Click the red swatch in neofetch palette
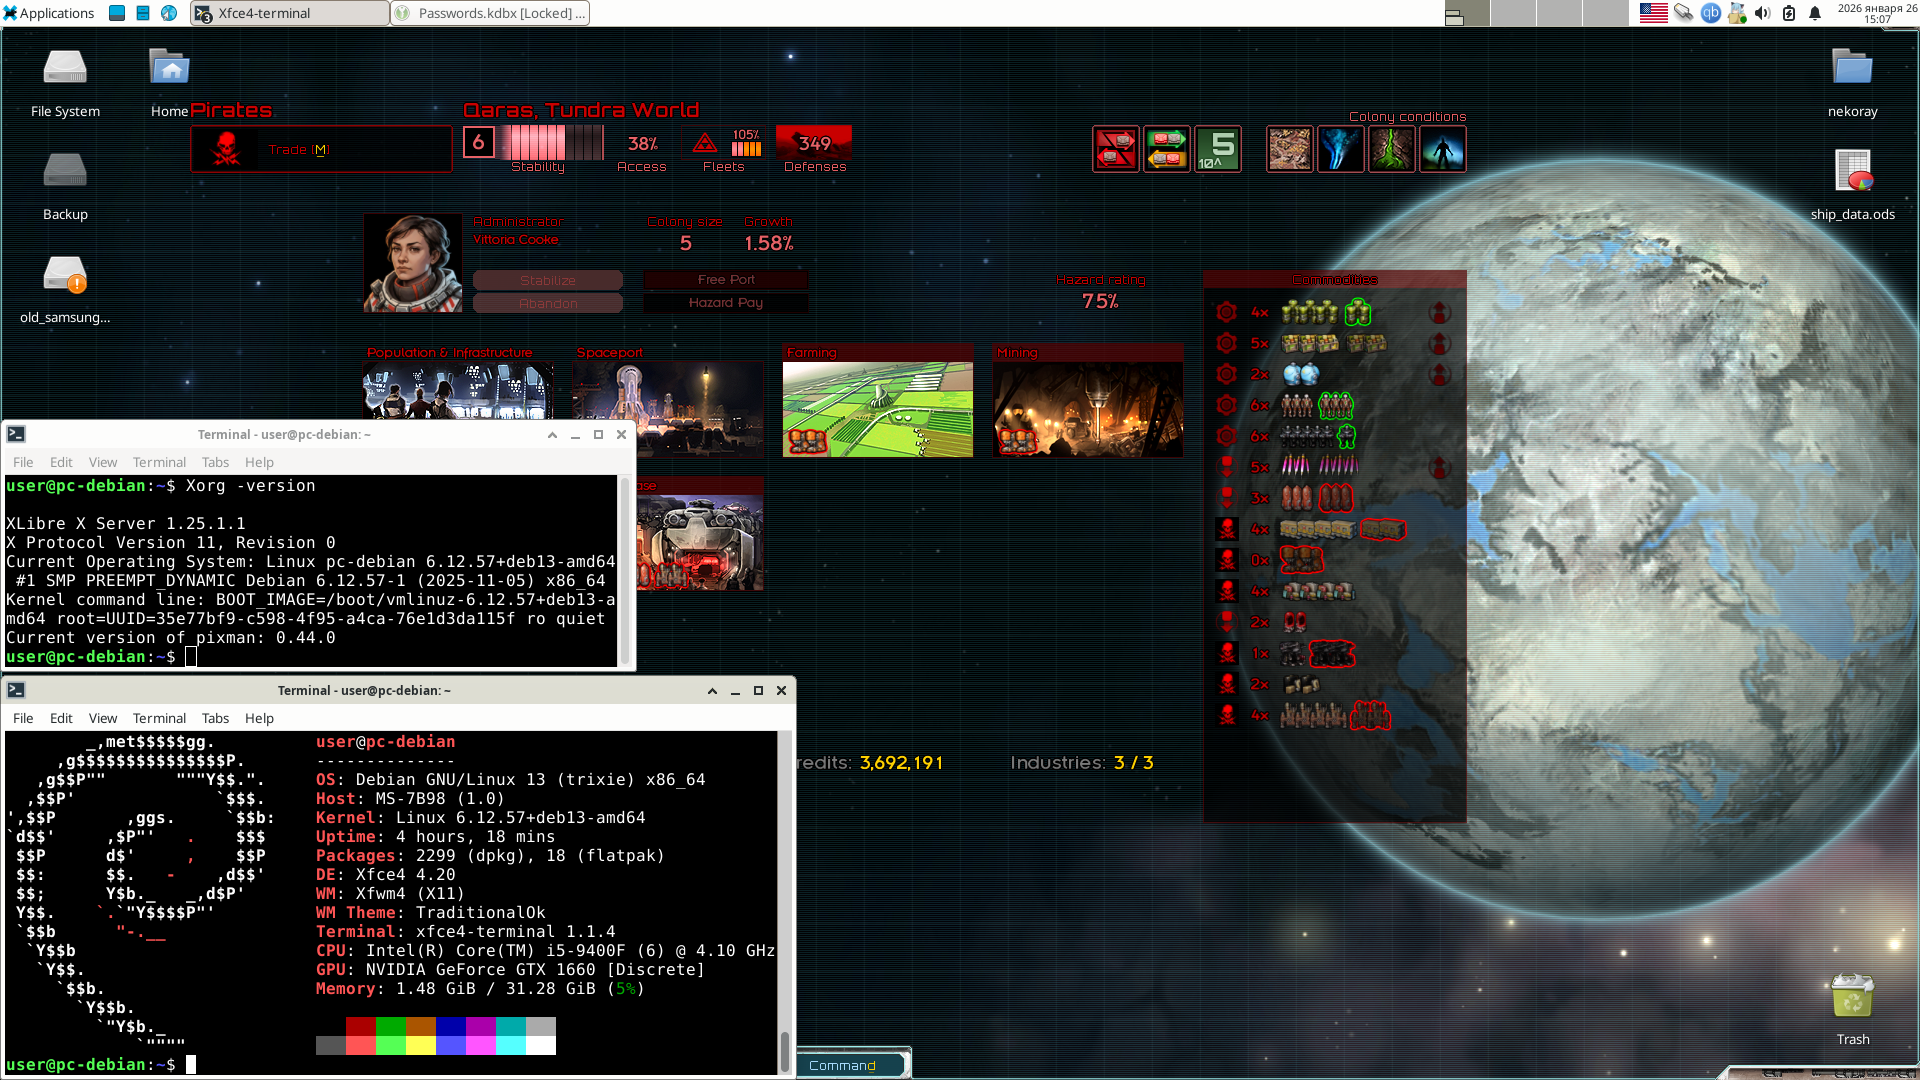 (361, 1026)
